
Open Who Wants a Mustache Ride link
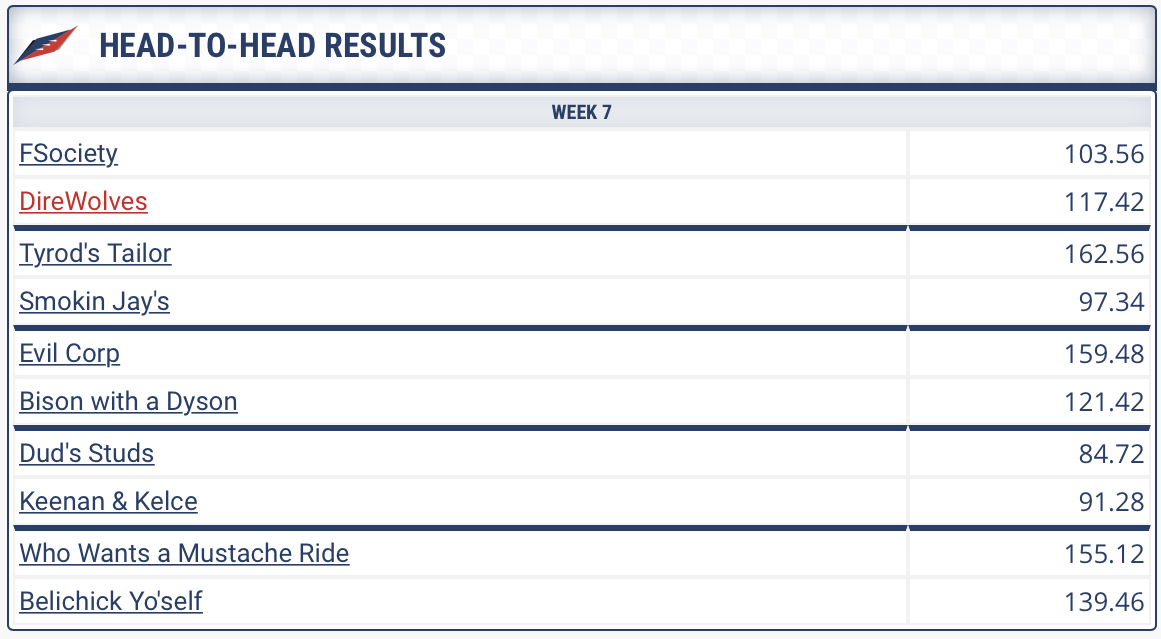pos(184,553)
